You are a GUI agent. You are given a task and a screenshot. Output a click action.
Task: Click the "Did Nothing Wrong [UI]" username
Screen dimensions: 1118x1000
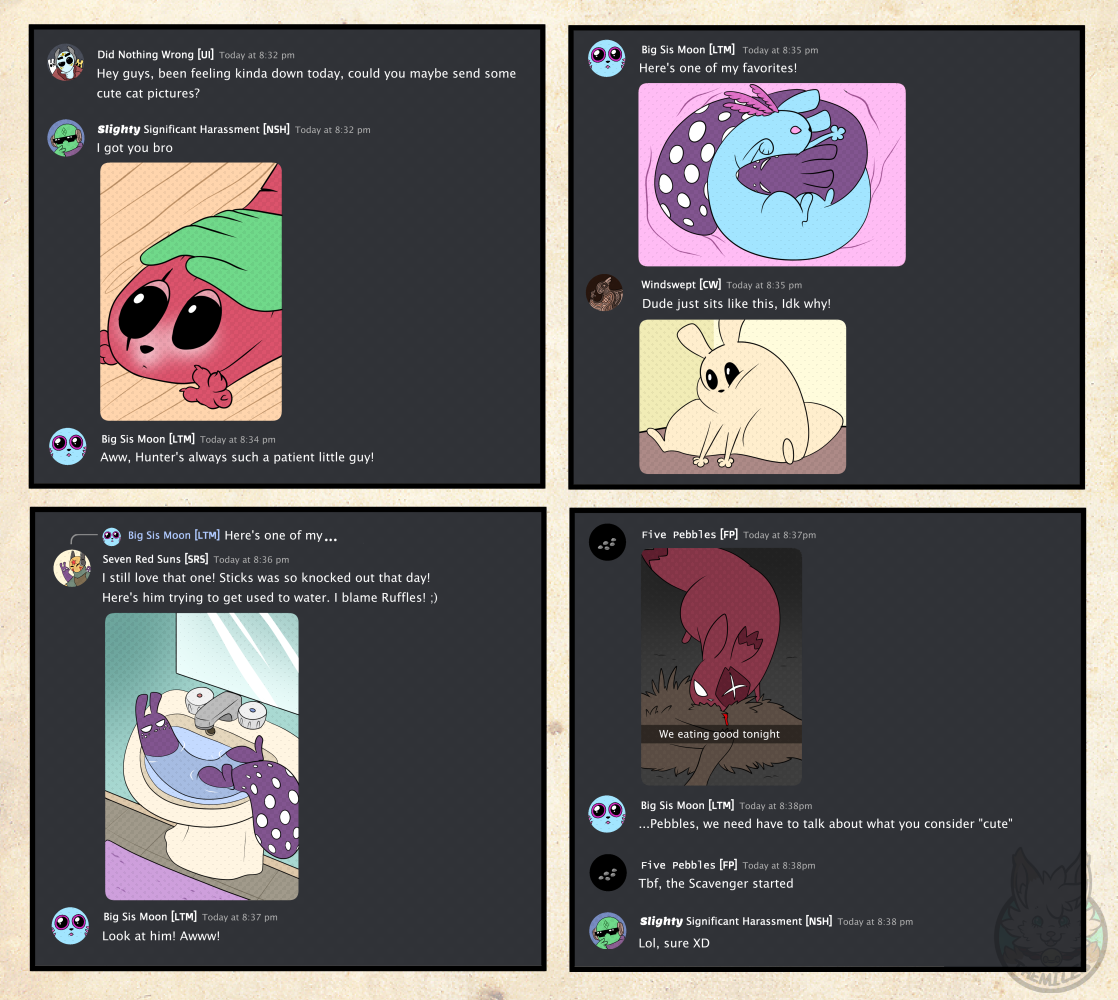pyautogui.click(x=155, y=54)
